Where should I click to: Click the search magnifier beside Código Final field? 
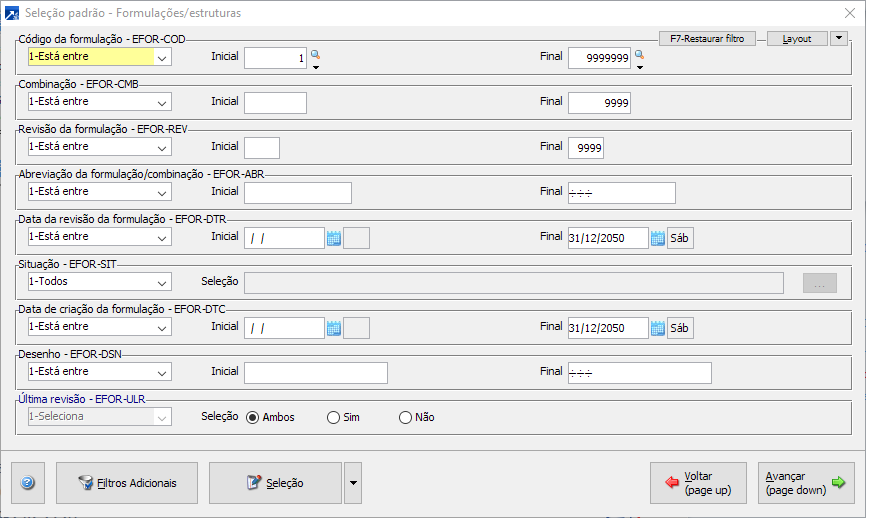point(639,54)
